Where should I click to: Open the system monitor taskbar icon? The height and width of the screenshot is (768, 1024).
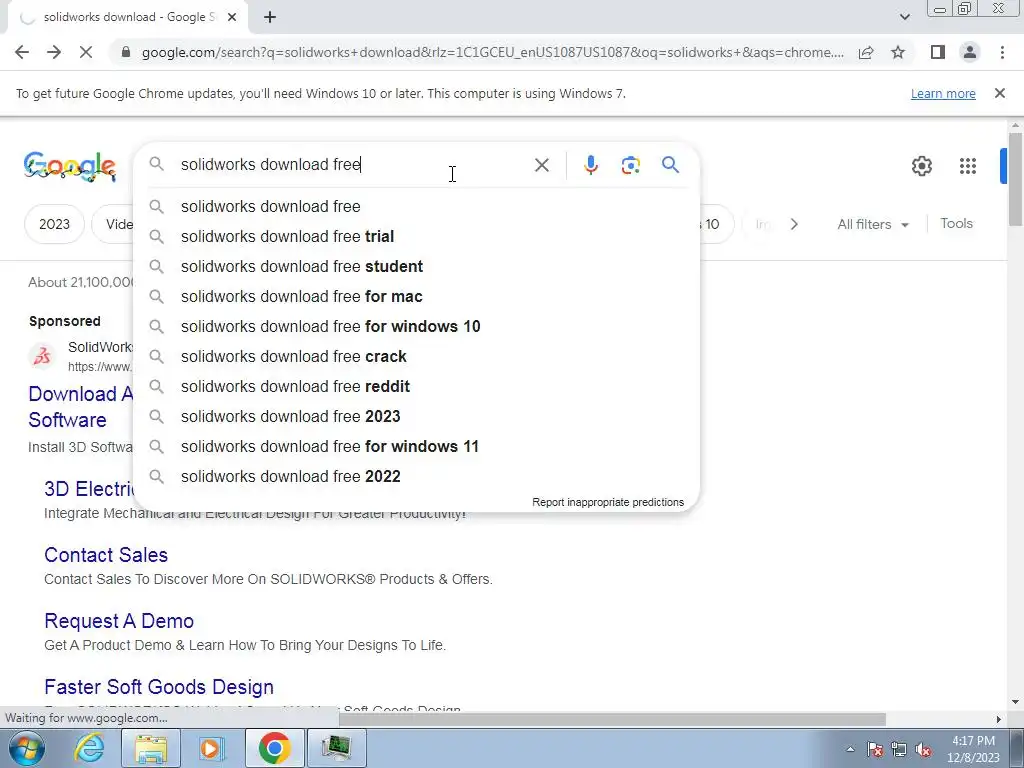pos(336,748)
